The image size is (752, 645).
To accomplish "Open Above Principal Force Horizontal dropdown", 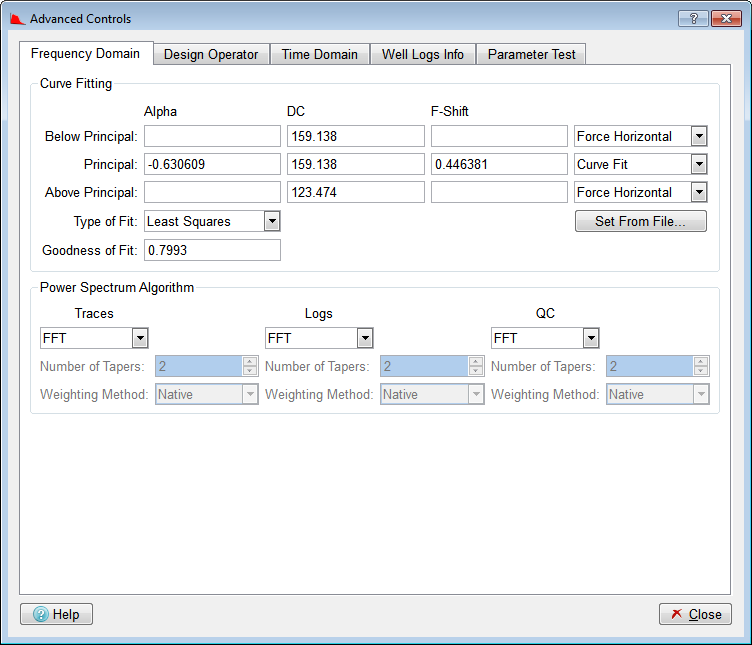I will (x=640, y=192).
